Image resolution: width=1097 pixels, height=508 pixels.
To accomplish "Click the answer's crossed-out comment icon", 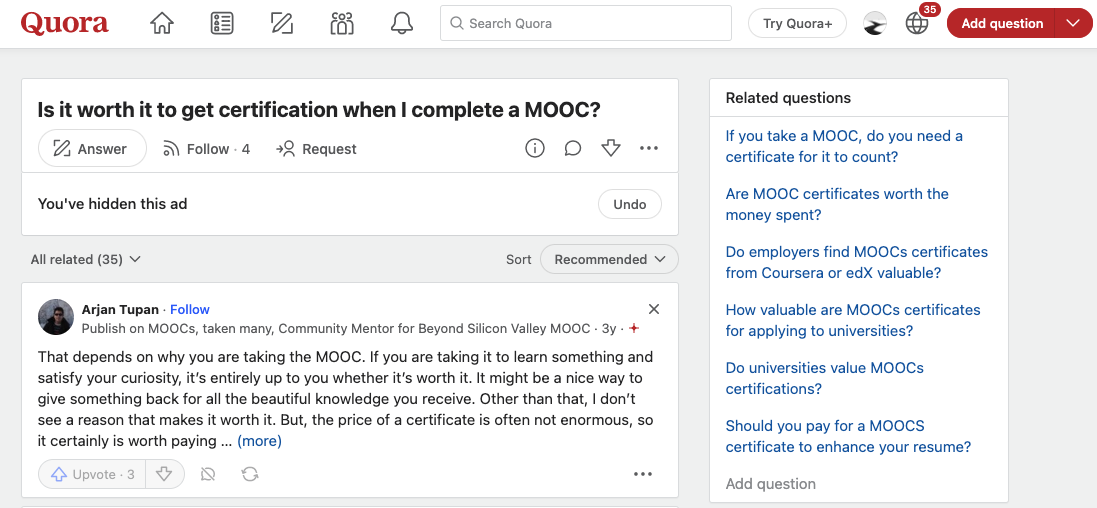I will pos(208,474).
